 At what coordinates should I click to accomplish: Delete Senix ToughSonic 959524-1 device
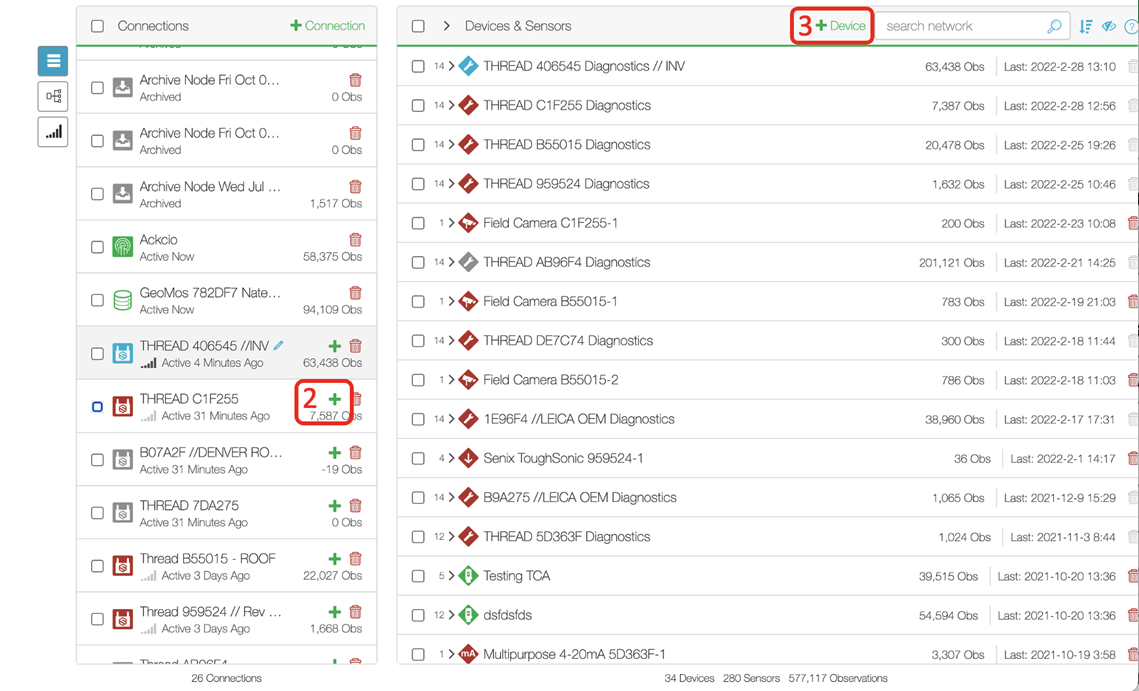tap(1132, 458)
